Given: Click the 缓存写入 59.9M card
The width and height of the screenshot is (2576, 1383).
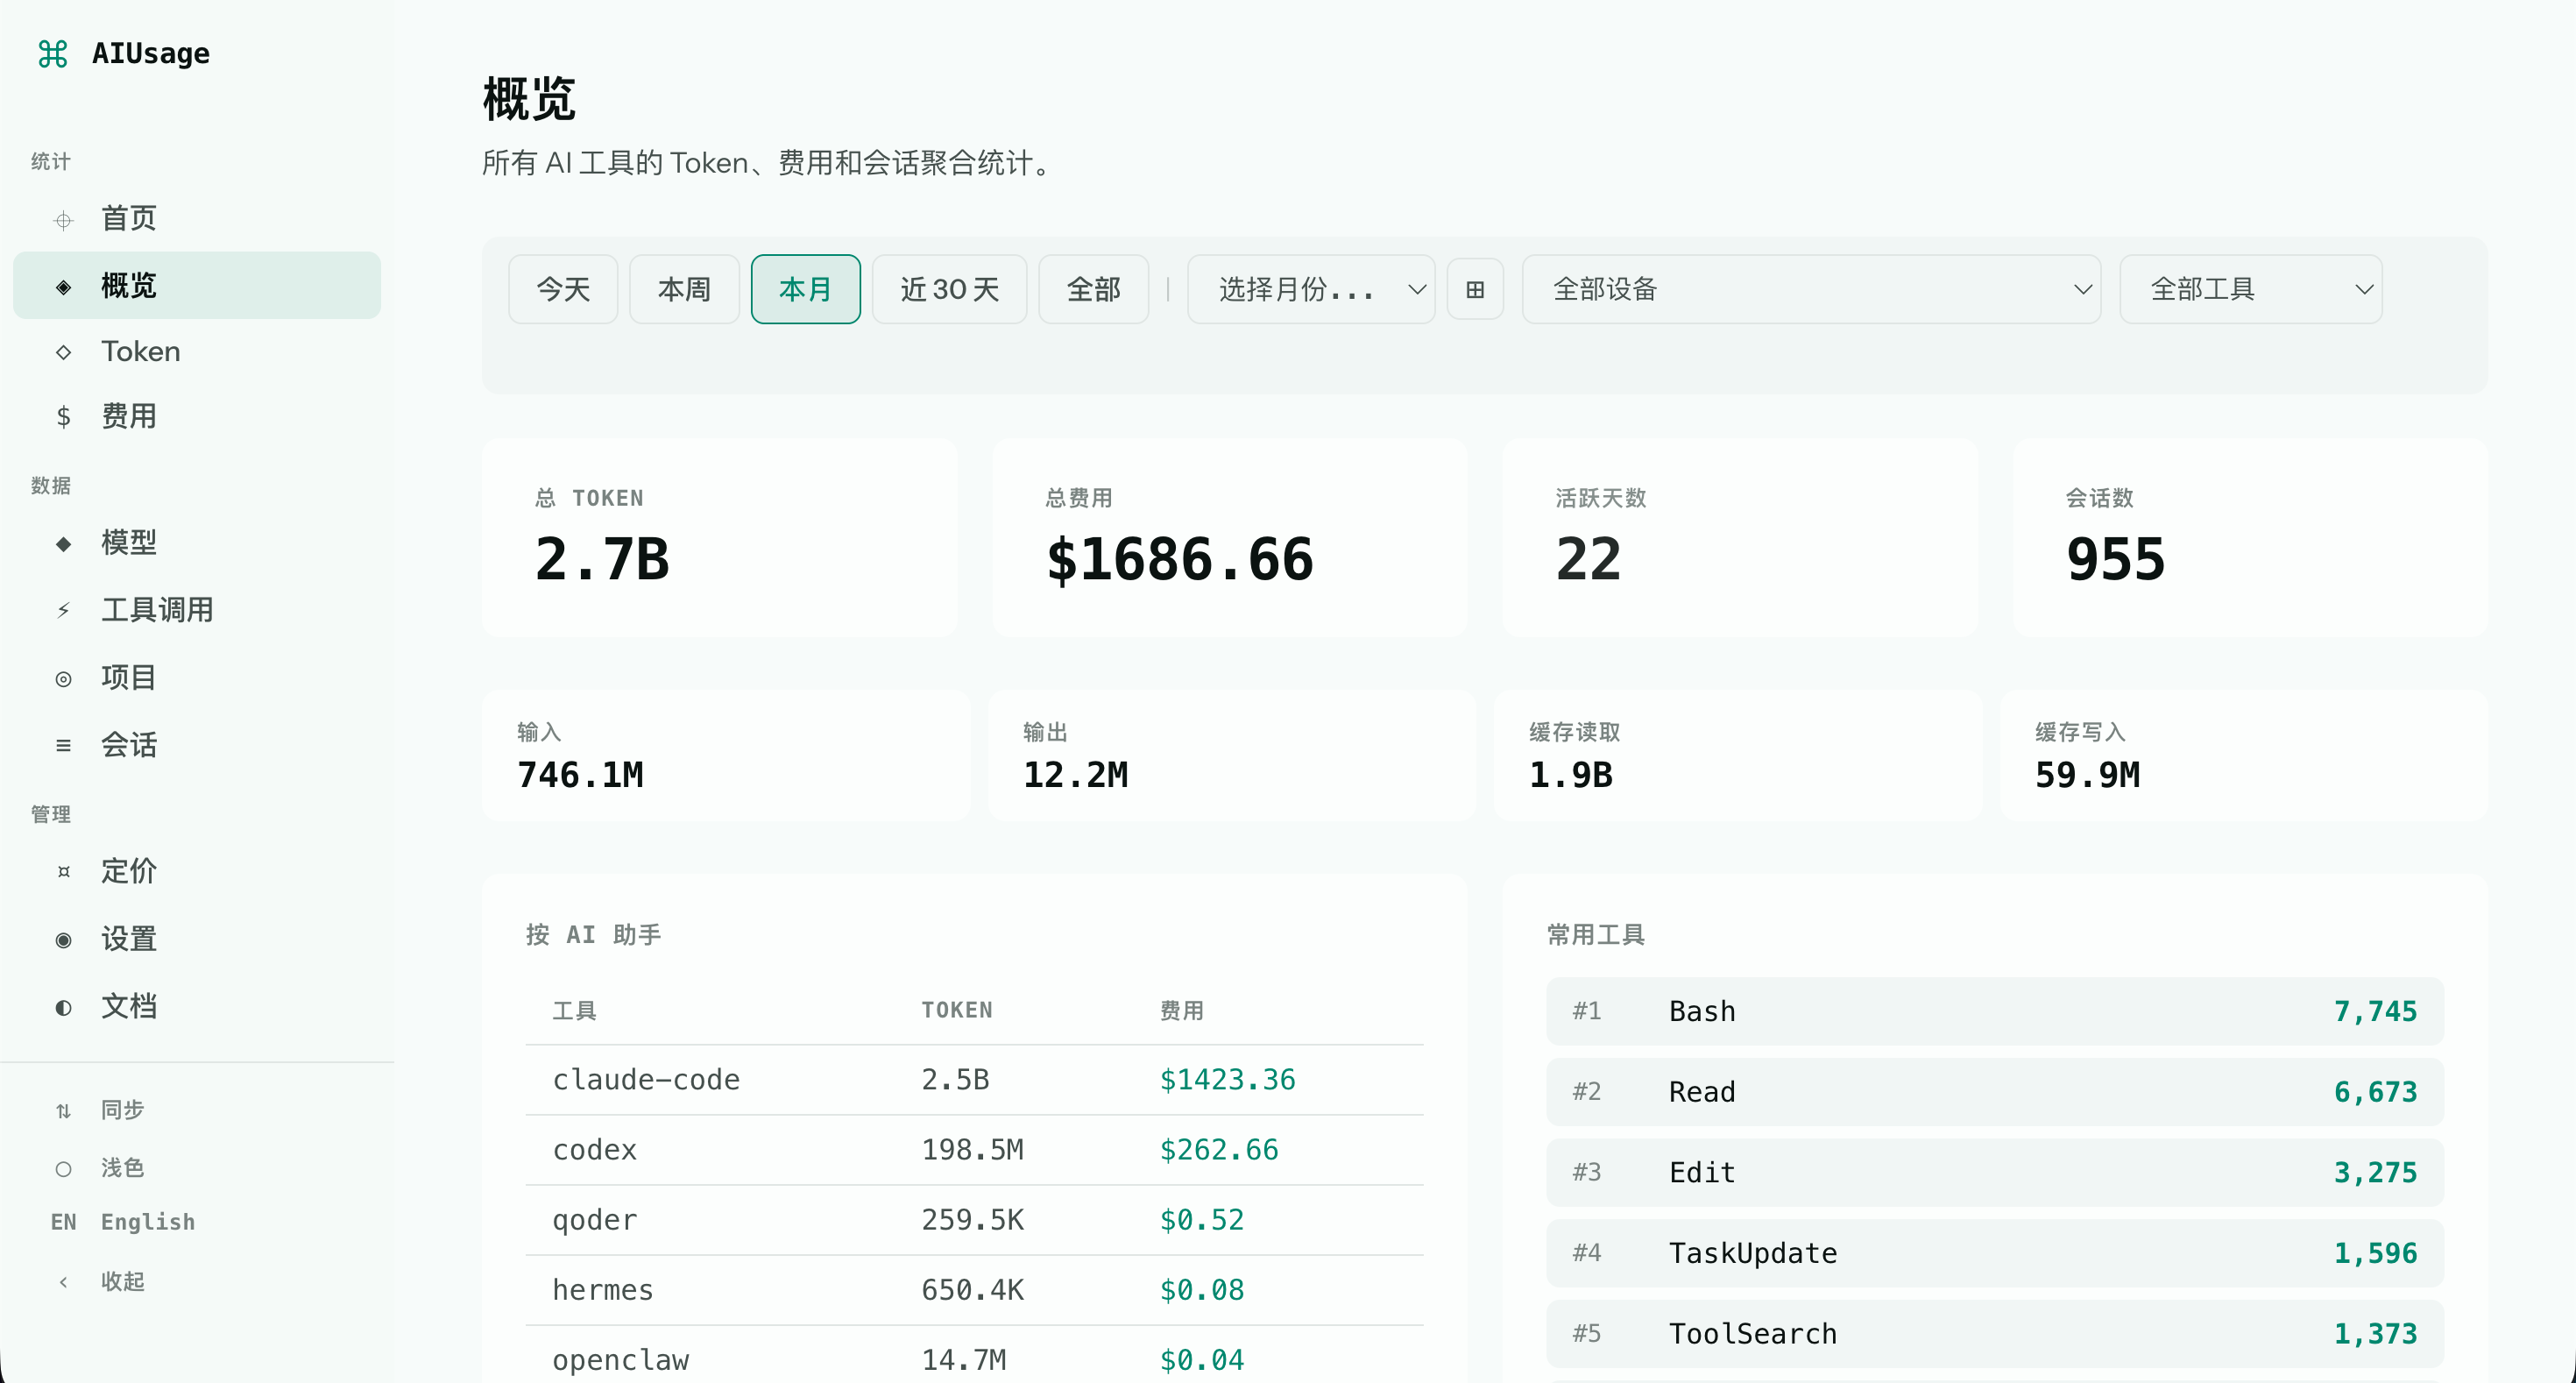Looking at the screenshot, I should pyautogui.click(x=2244, y=756).
